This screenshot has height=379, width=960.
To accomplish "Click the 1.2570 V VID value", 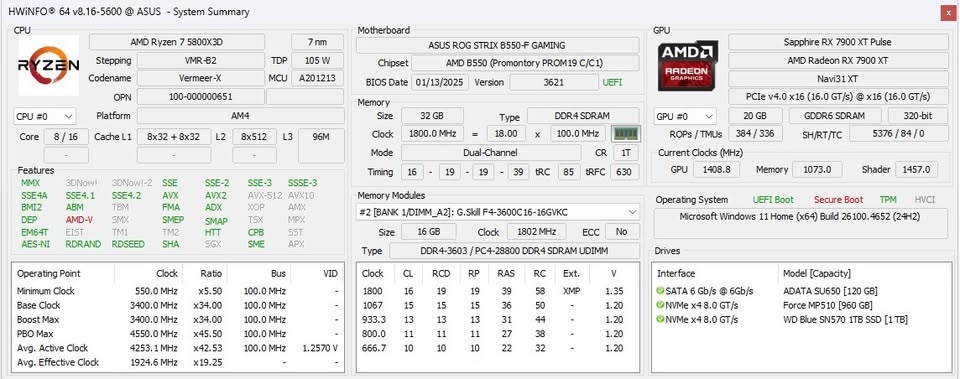I will 320,348.
